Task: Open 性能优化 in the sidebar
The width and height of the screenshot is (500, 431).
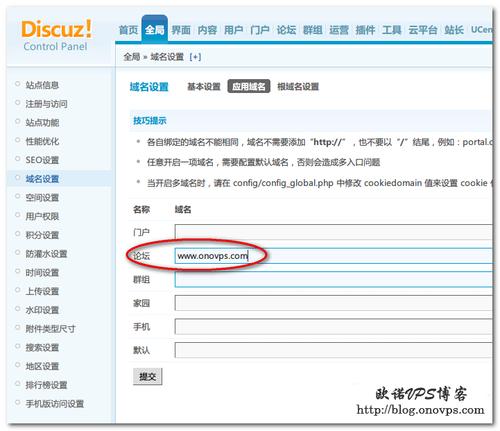Action: 42,141
